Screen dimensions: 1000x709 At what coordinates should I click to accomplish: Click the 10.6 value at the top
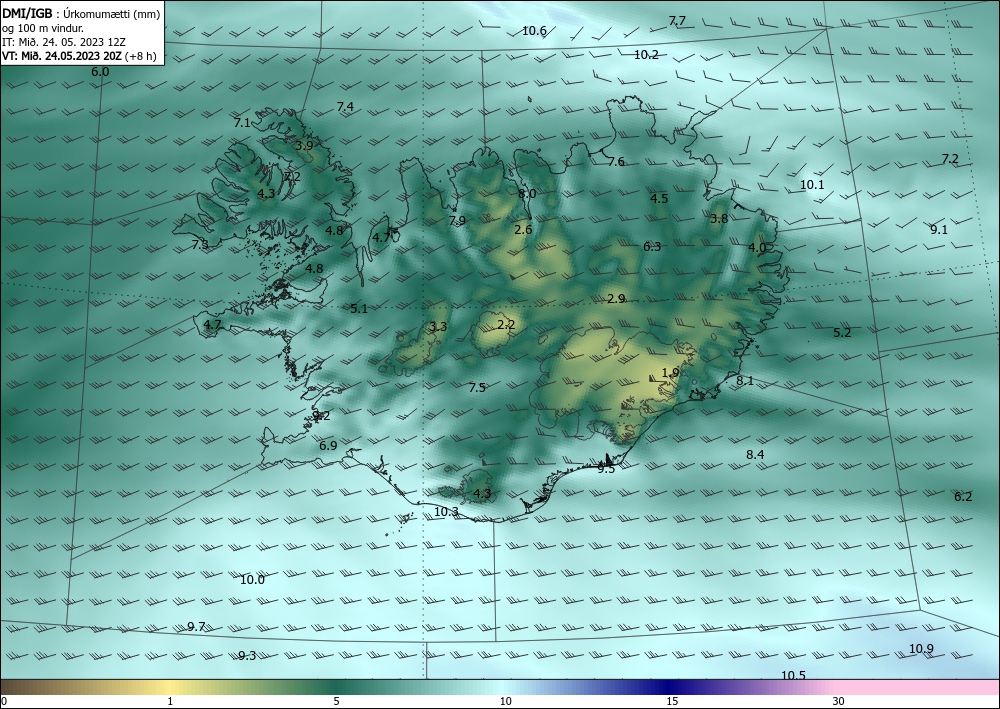click(534, 31)
